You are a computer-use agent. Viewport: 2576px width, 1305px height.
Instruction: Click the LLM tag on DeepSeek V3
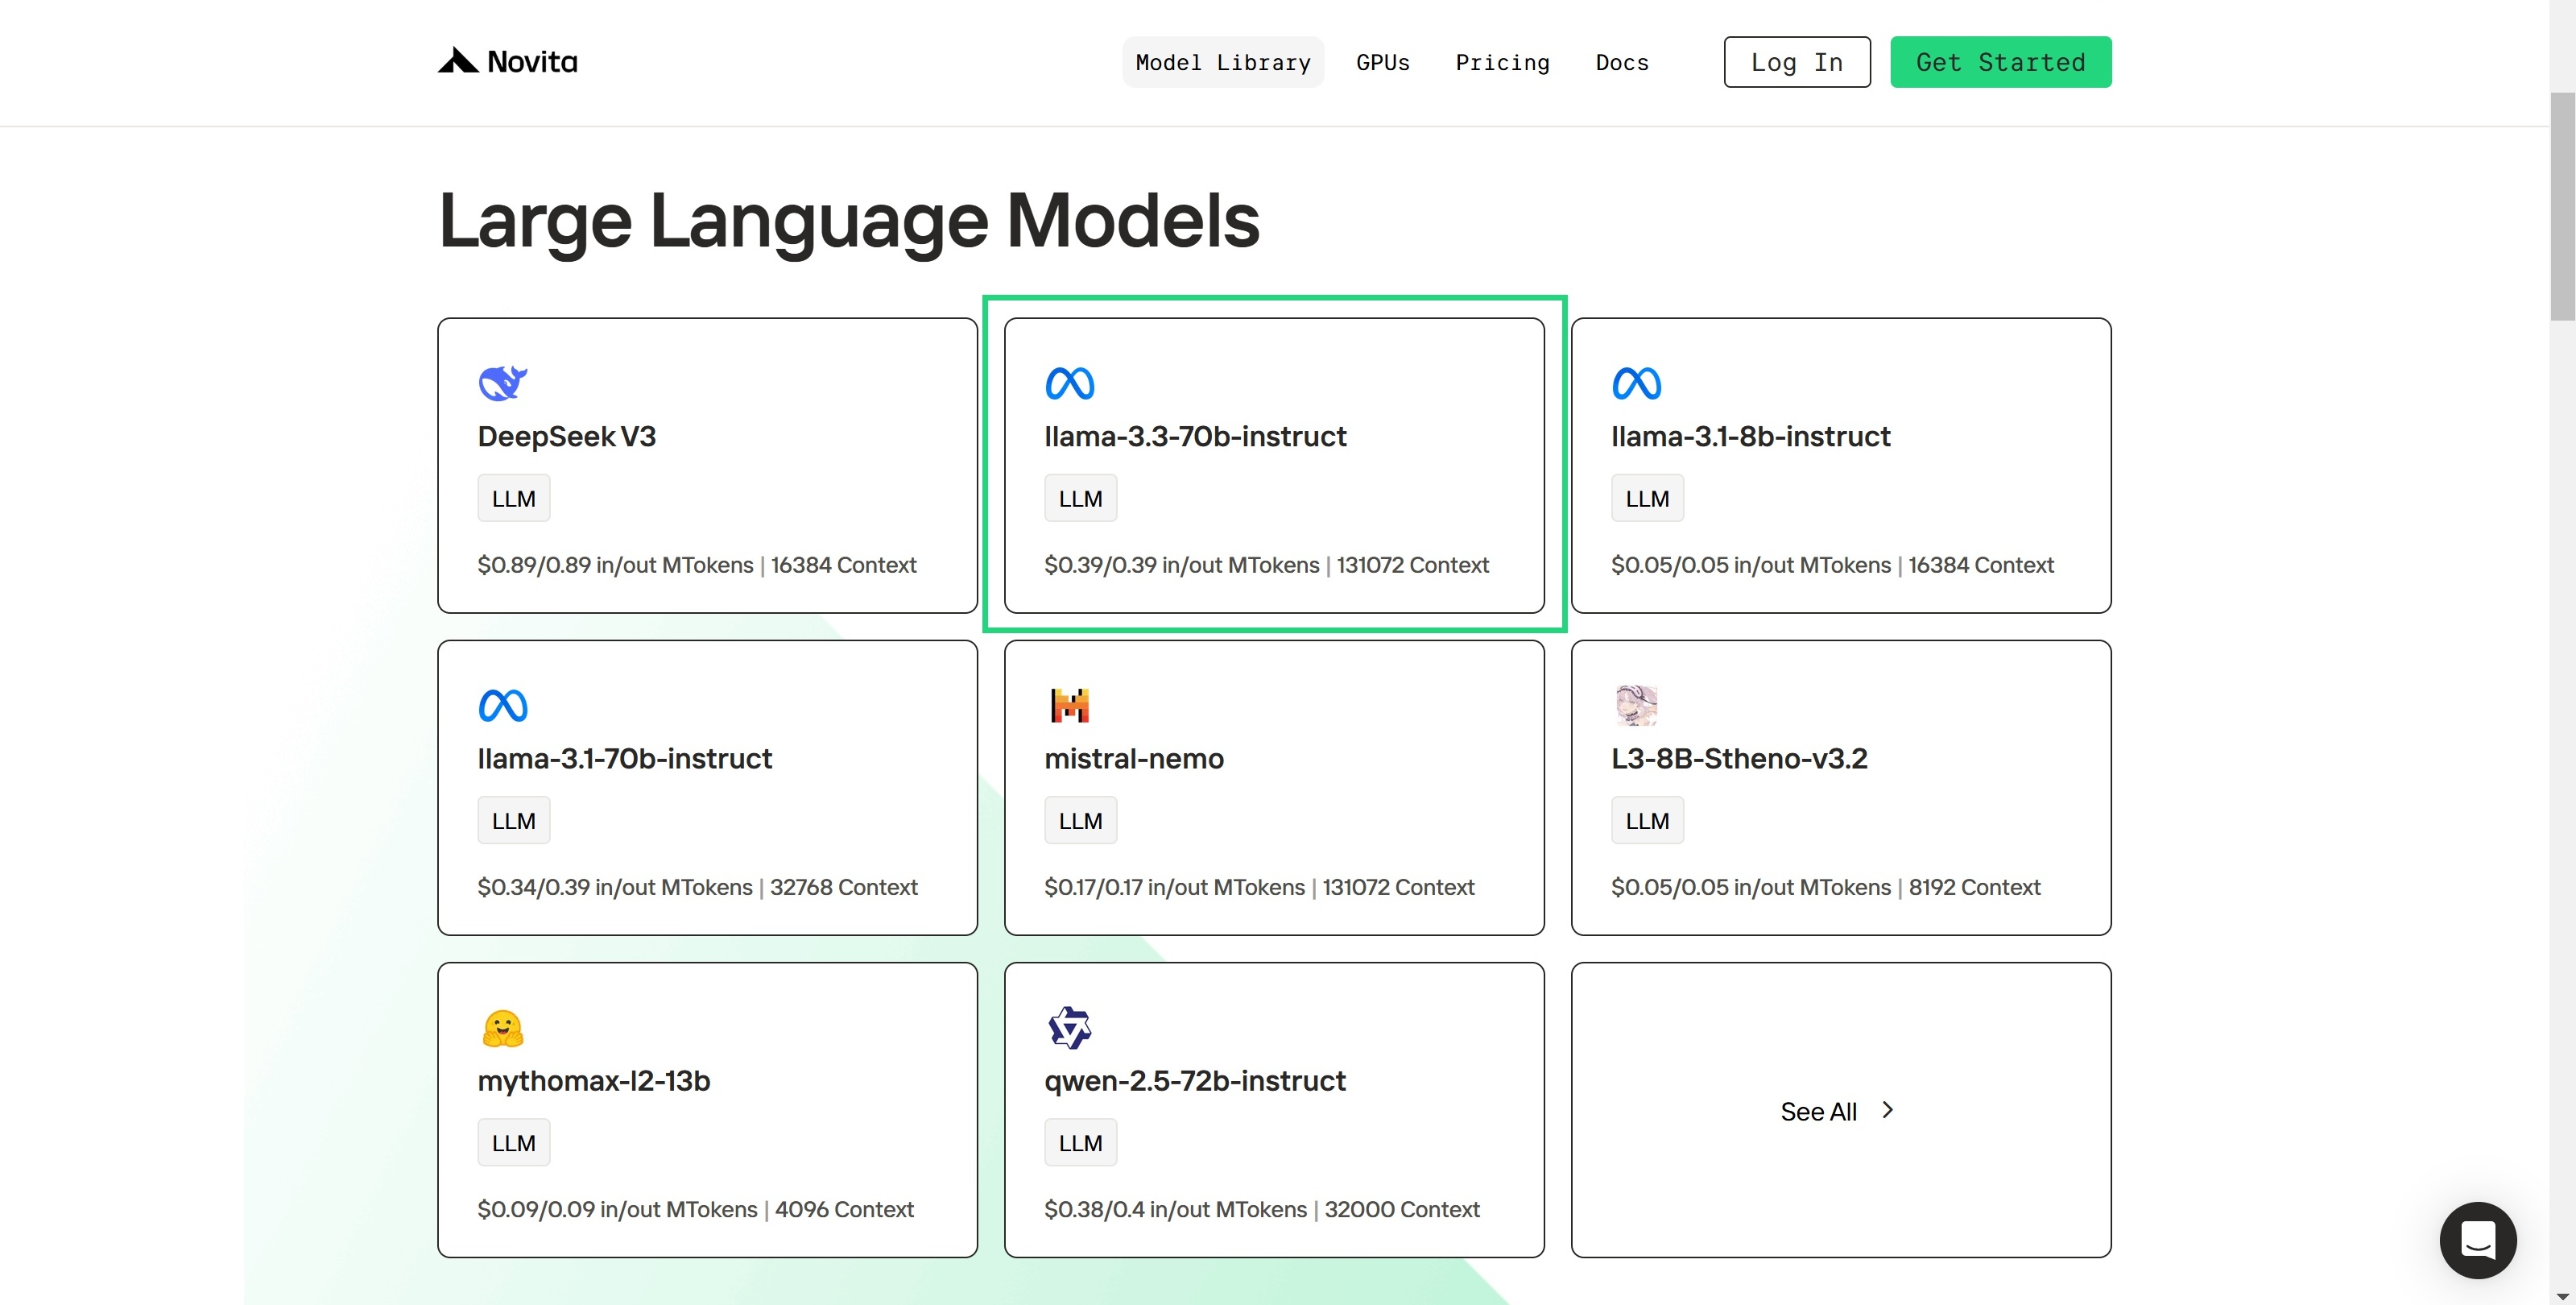coord(513,498)
